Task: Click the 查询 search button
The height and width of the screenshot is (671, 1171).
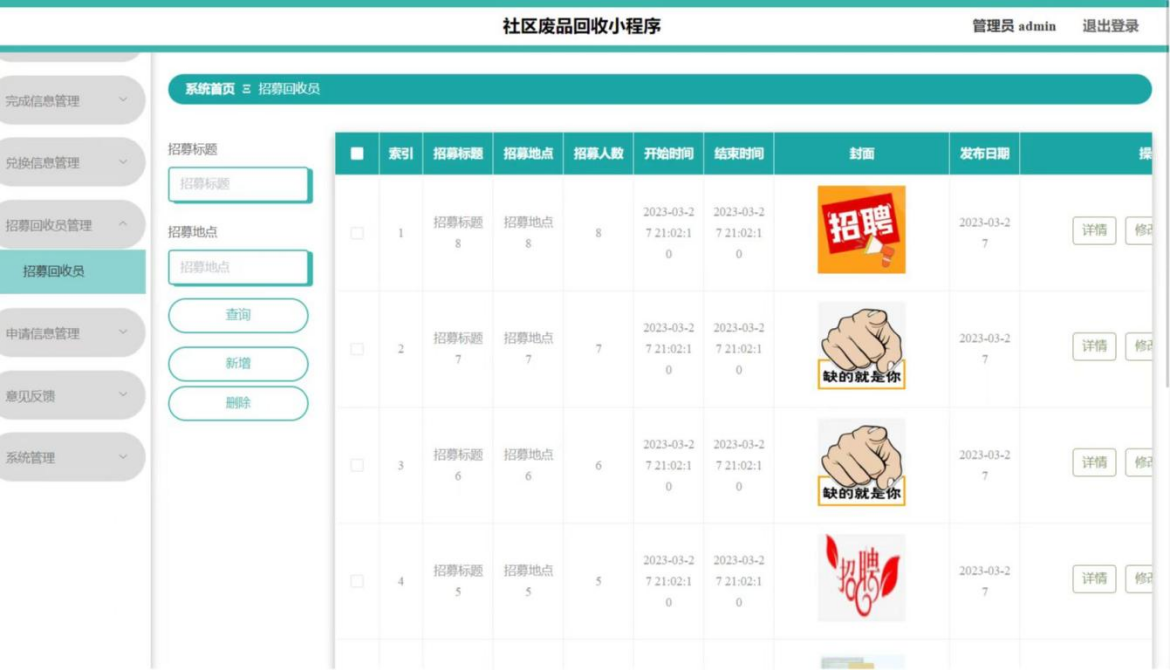Action: 238,315
